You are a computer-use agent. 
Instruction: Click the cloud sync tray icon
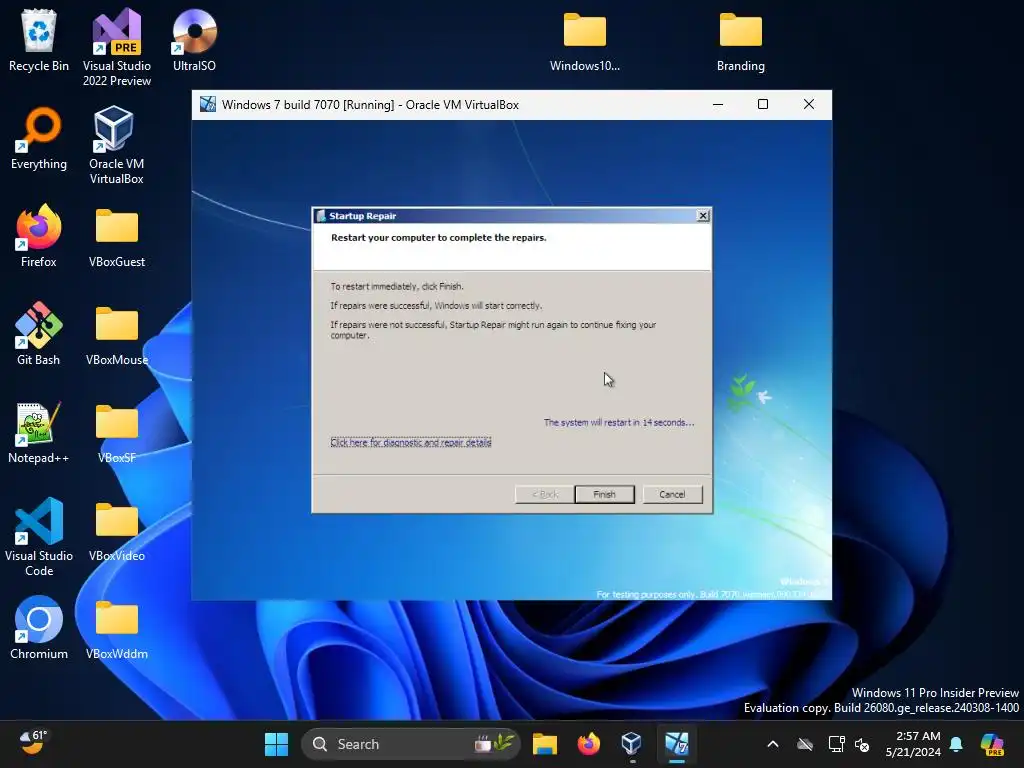tap(805, 744)
